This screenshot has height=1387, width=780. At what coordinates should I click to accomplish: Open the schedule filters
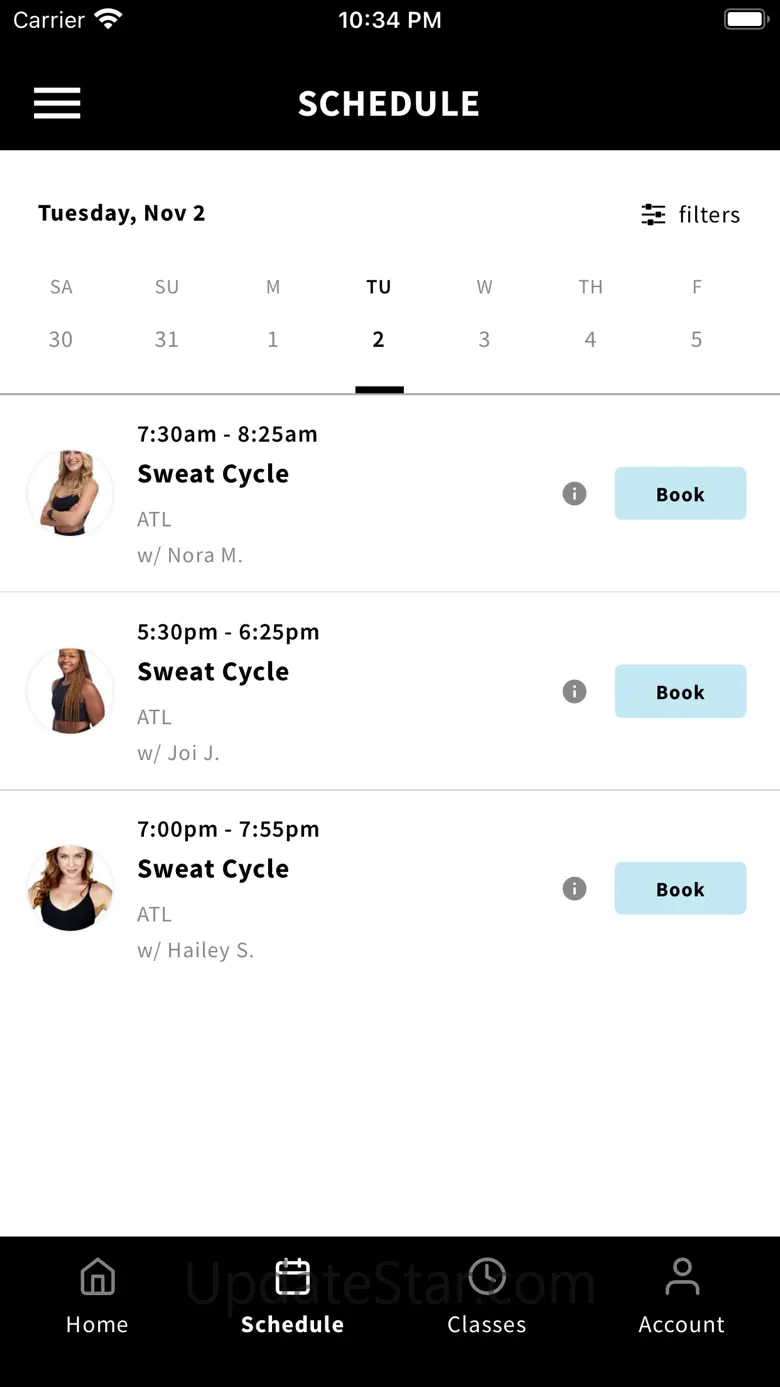click(x=690, y=215)
